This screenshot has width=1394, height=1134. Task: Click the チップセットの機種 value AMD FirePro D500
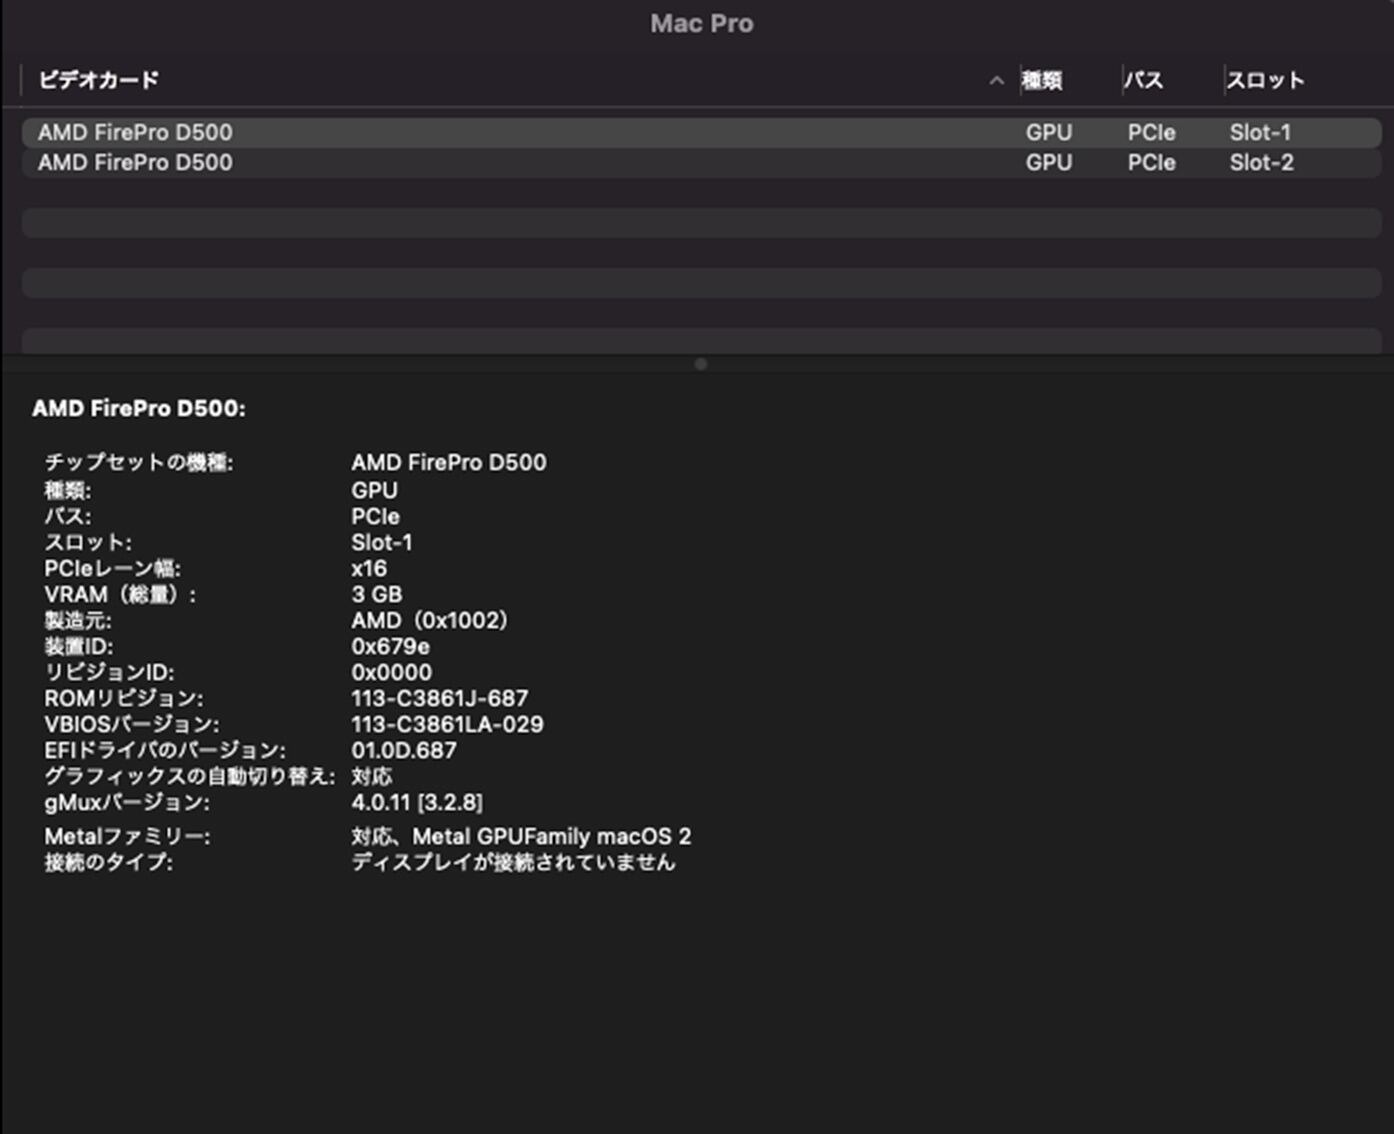[x=449, y=462]
